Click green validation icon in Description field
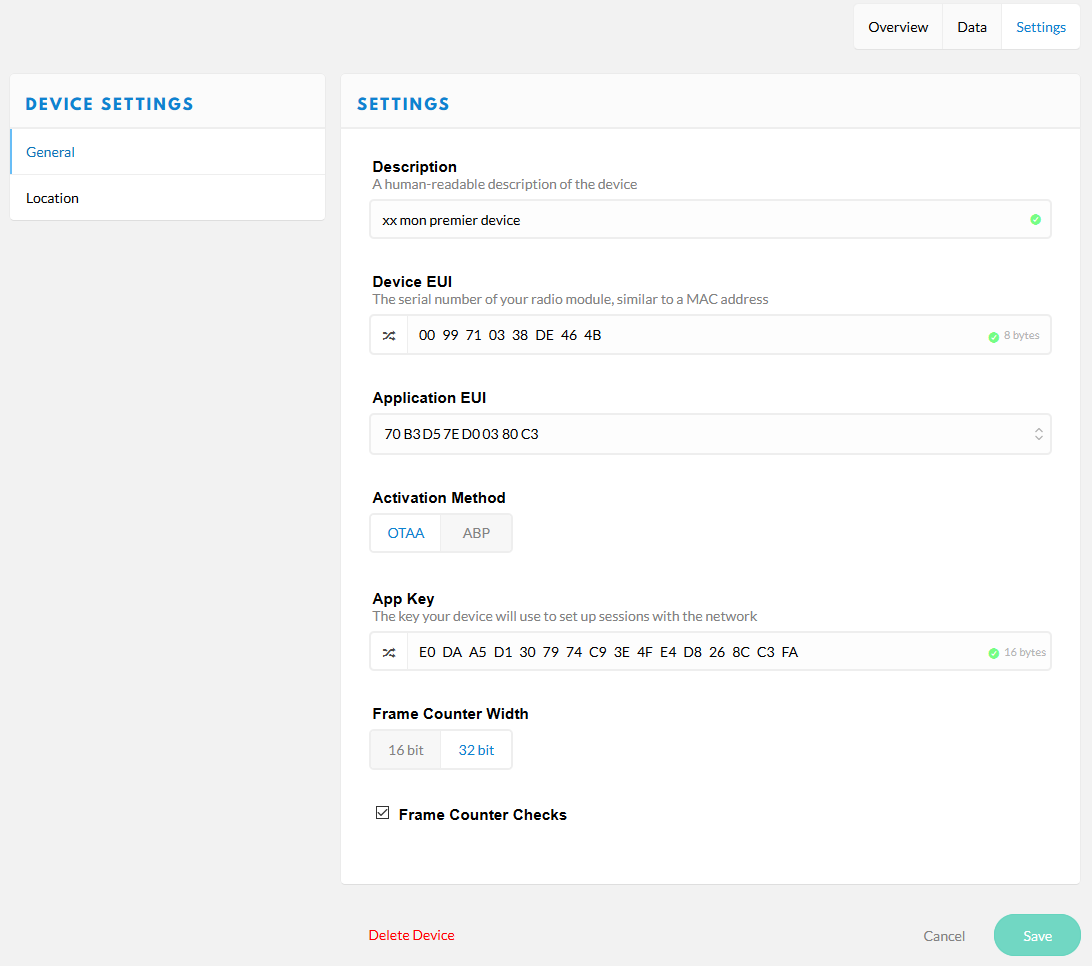This screenshot has height=966, width=1092. [x=1036, y=220]
